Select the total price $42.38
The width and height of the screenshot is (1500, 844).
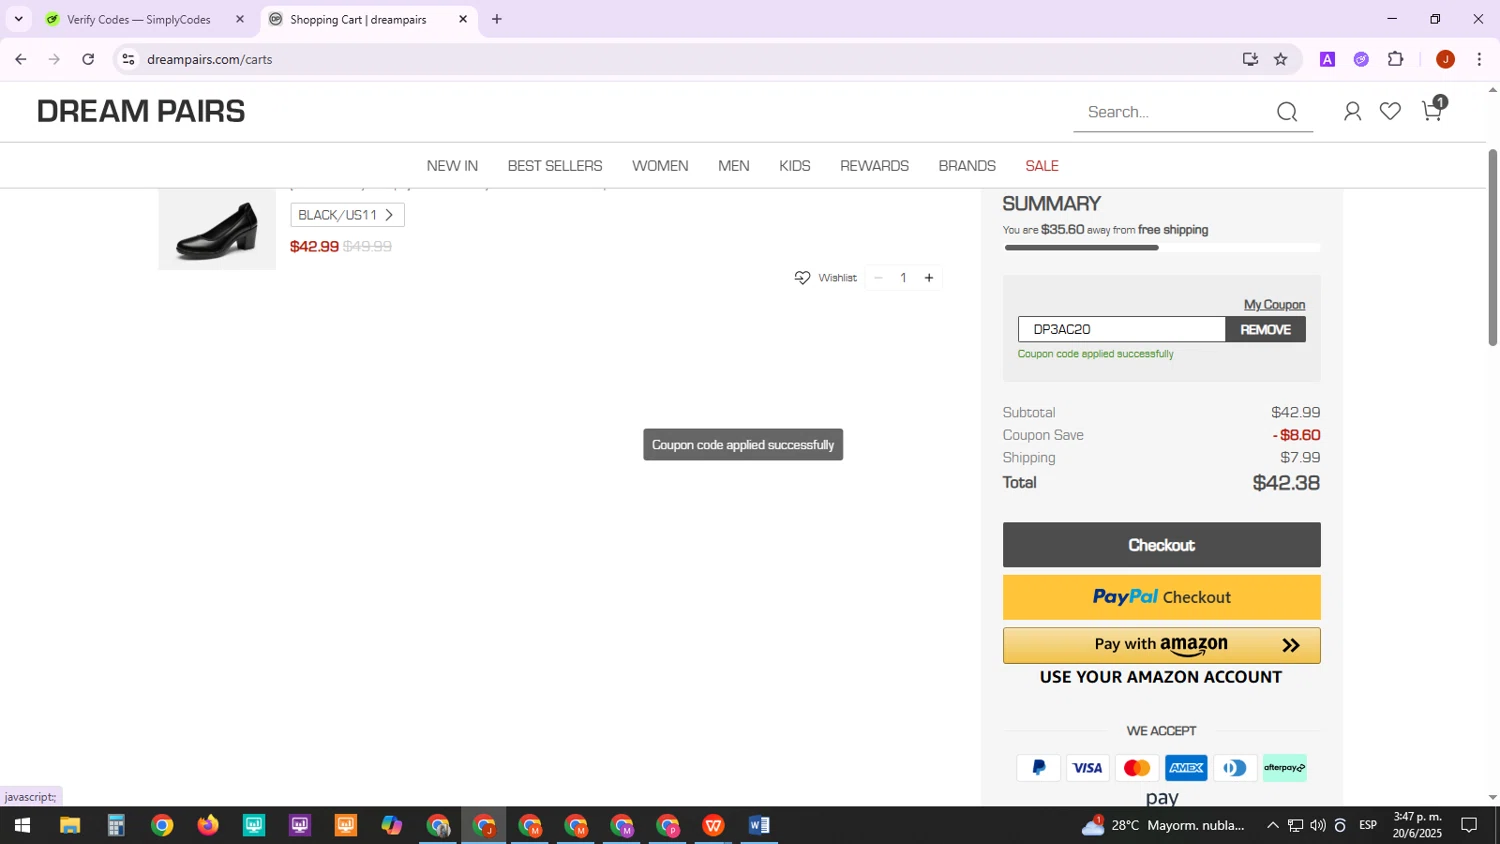1286,483
